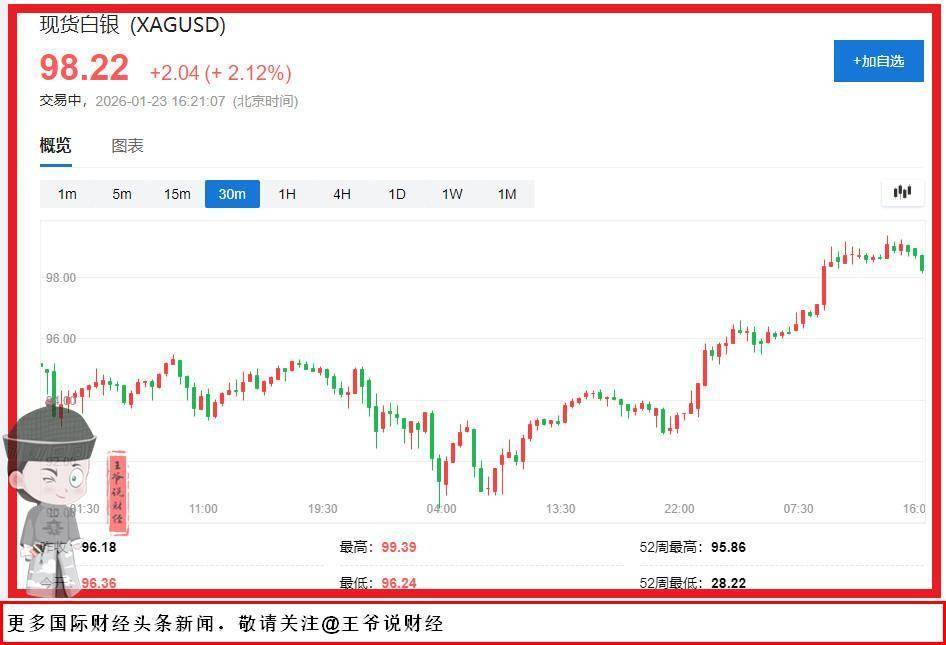Click the footer text mentioning @王爷说财经
The height and width of the screenshot is (645, 946).
tap(225, 624)
